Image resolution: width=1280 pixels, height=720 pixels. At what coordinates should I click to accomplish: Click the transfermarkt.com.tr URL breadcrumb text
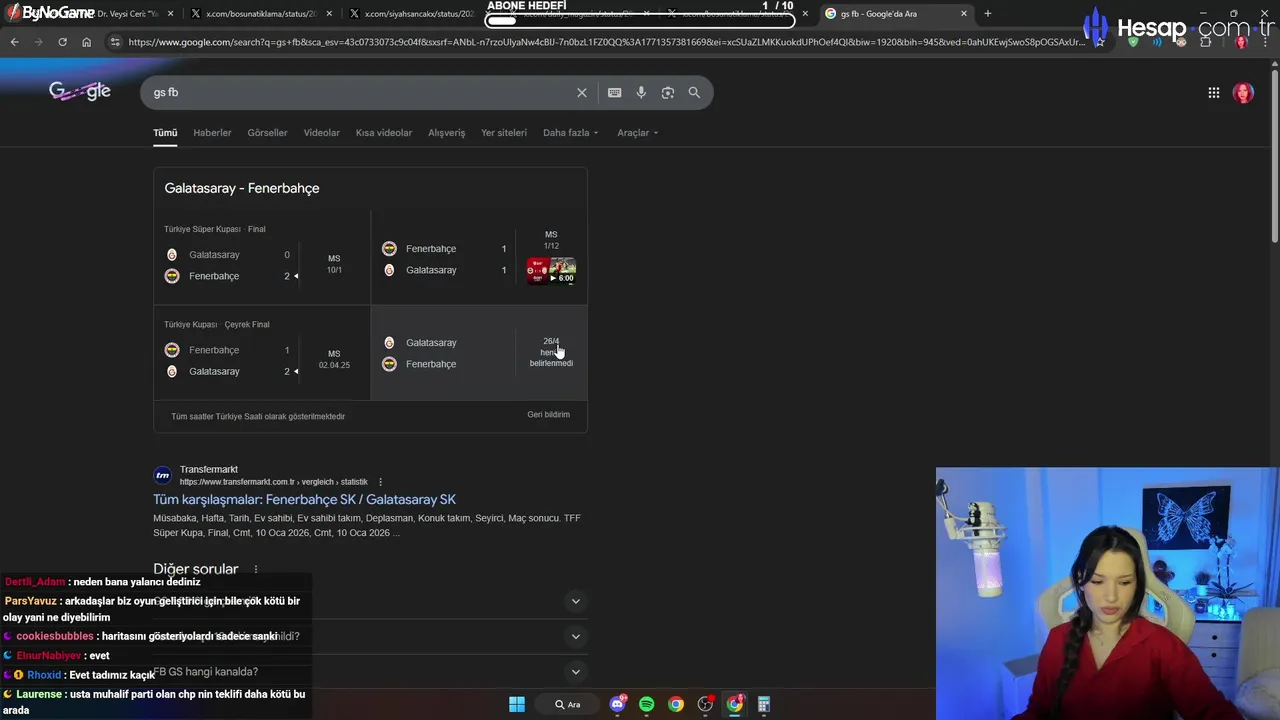tap(274, 482)
